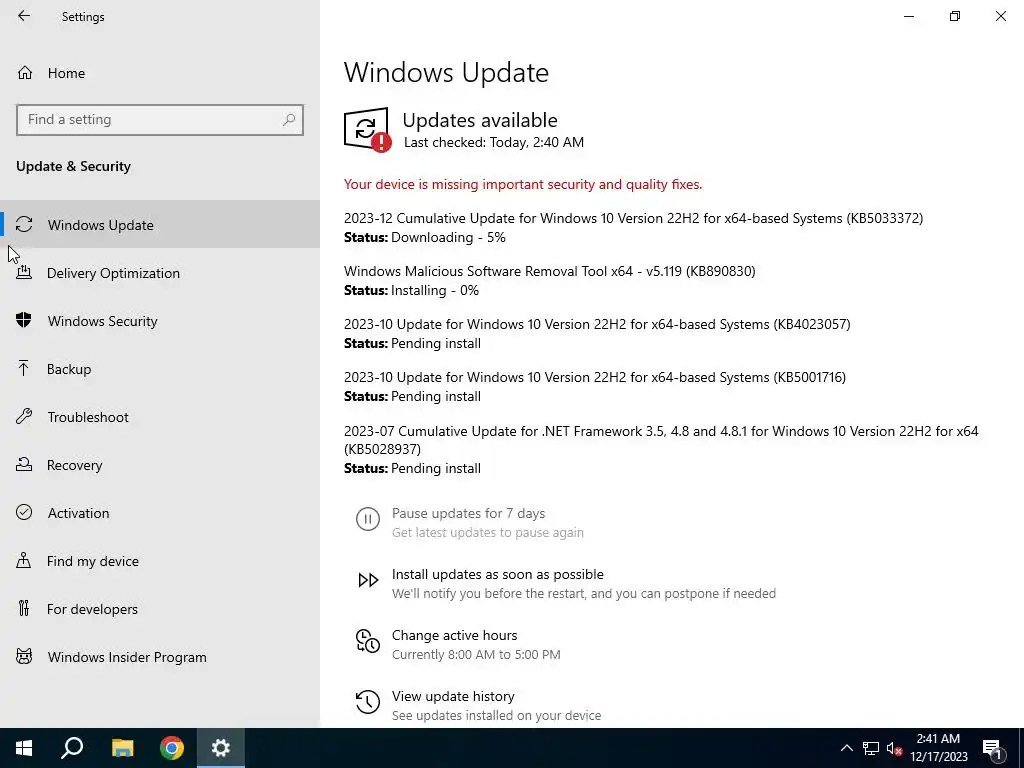Click the KB5033372 cumulative update title
This screenshot has width=1024, height=768.
pyautogui.click(x=633, y=218)
